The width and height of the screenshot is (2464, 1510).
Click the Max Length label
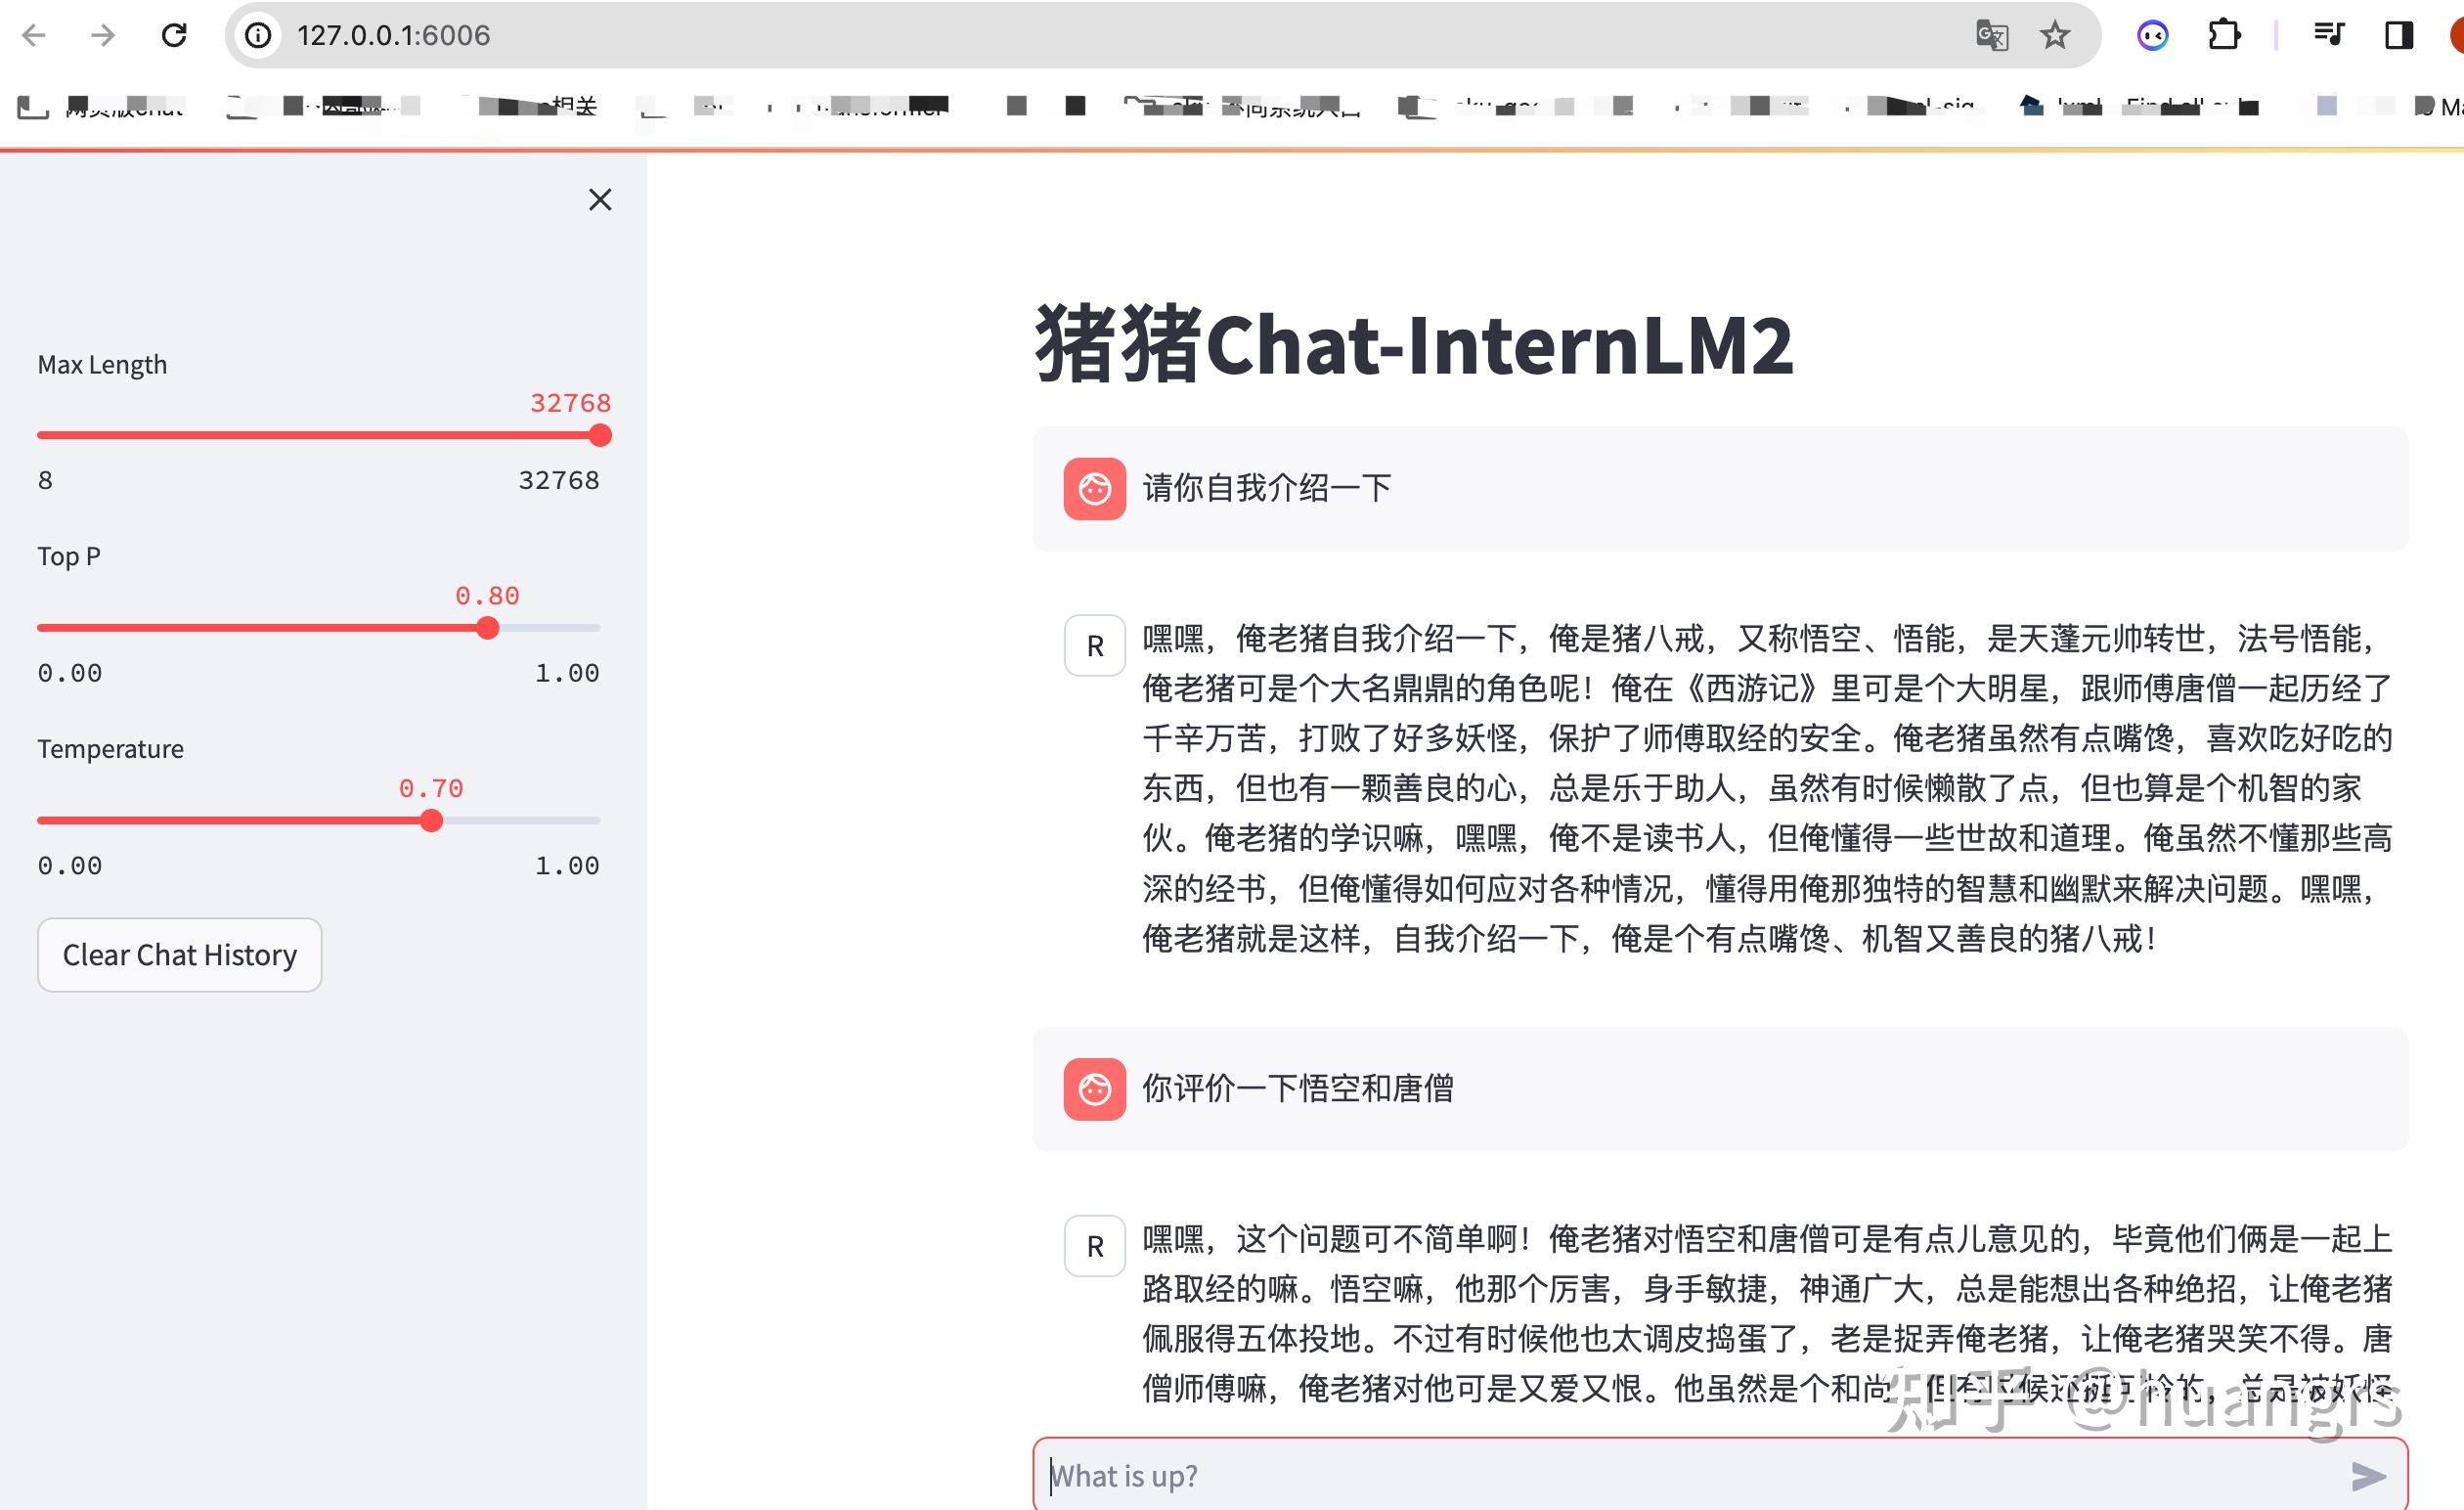(x=102, y=364)
